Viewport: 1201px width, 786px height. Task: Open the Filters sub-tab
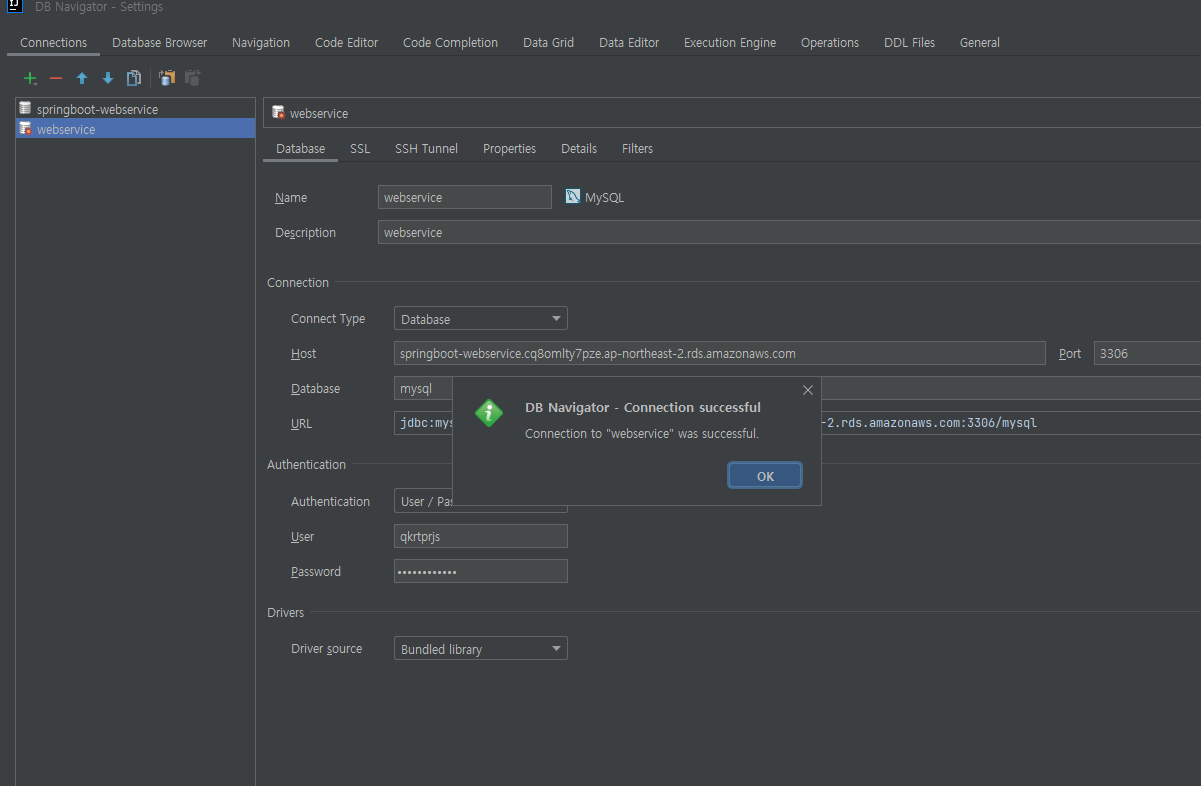[x=637, y=148]
